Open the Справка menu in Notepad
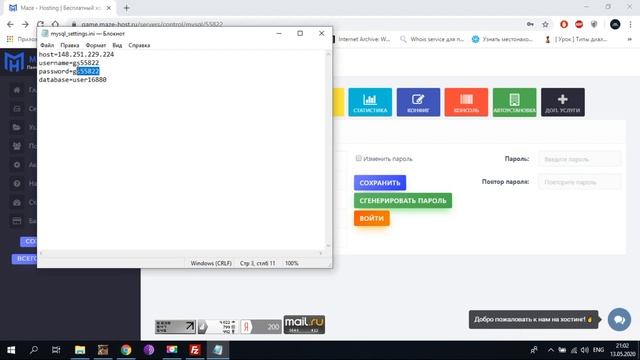 click(139, 45)
